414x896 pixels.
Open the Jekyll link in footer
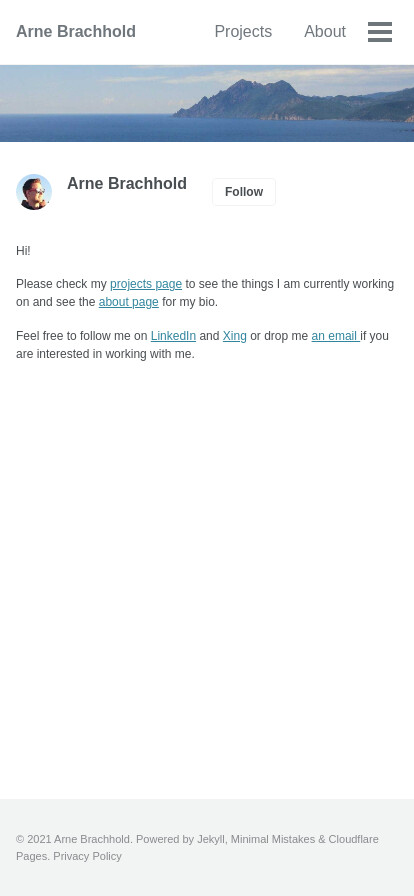211,839
